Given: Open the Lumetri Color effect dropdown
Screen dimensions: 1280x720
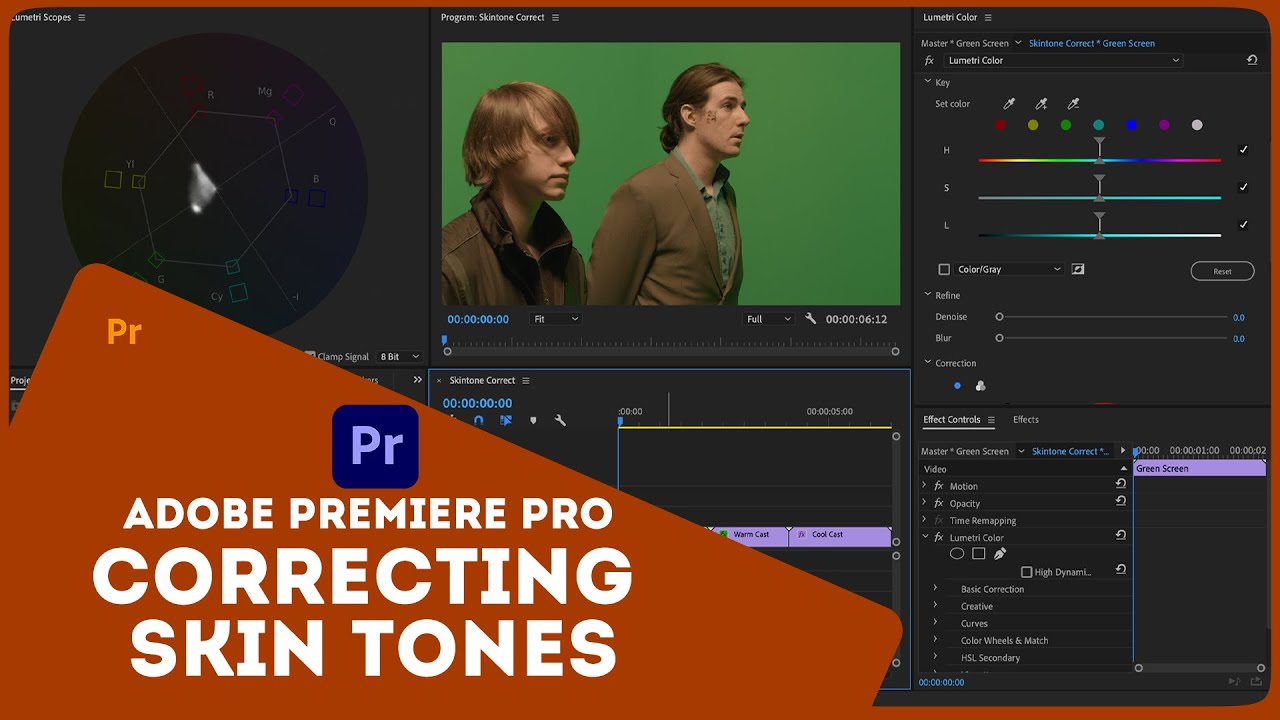Looking at the screenshot, I should pyautogui.click(x=1062, y=60).
